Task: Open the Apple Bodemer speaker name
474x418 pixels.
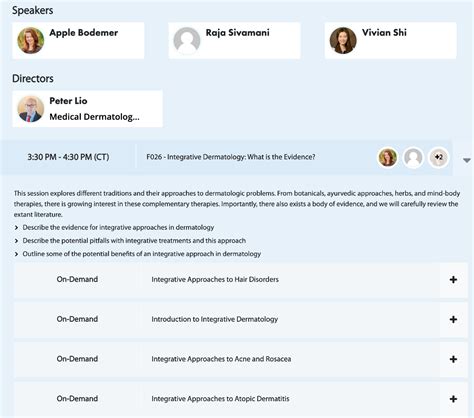Action: pos(84,33)
